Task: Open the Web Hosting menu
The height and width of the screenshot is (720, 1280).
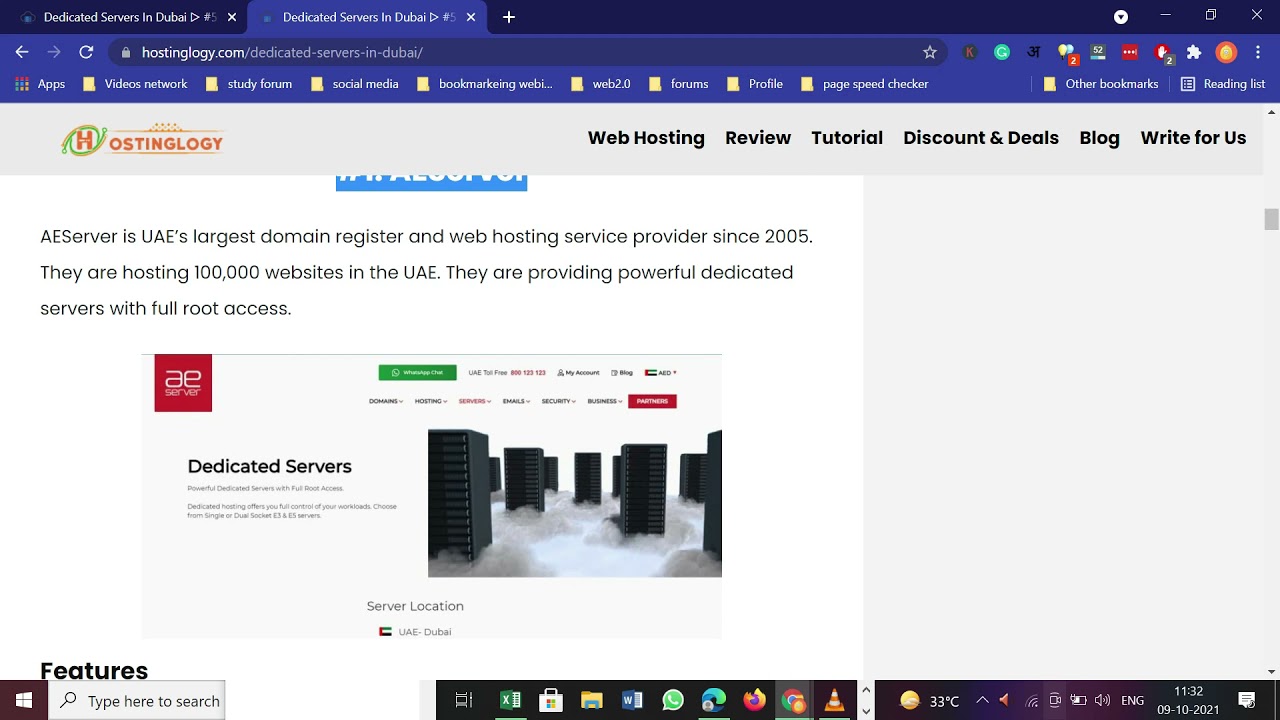Action: 646,138
